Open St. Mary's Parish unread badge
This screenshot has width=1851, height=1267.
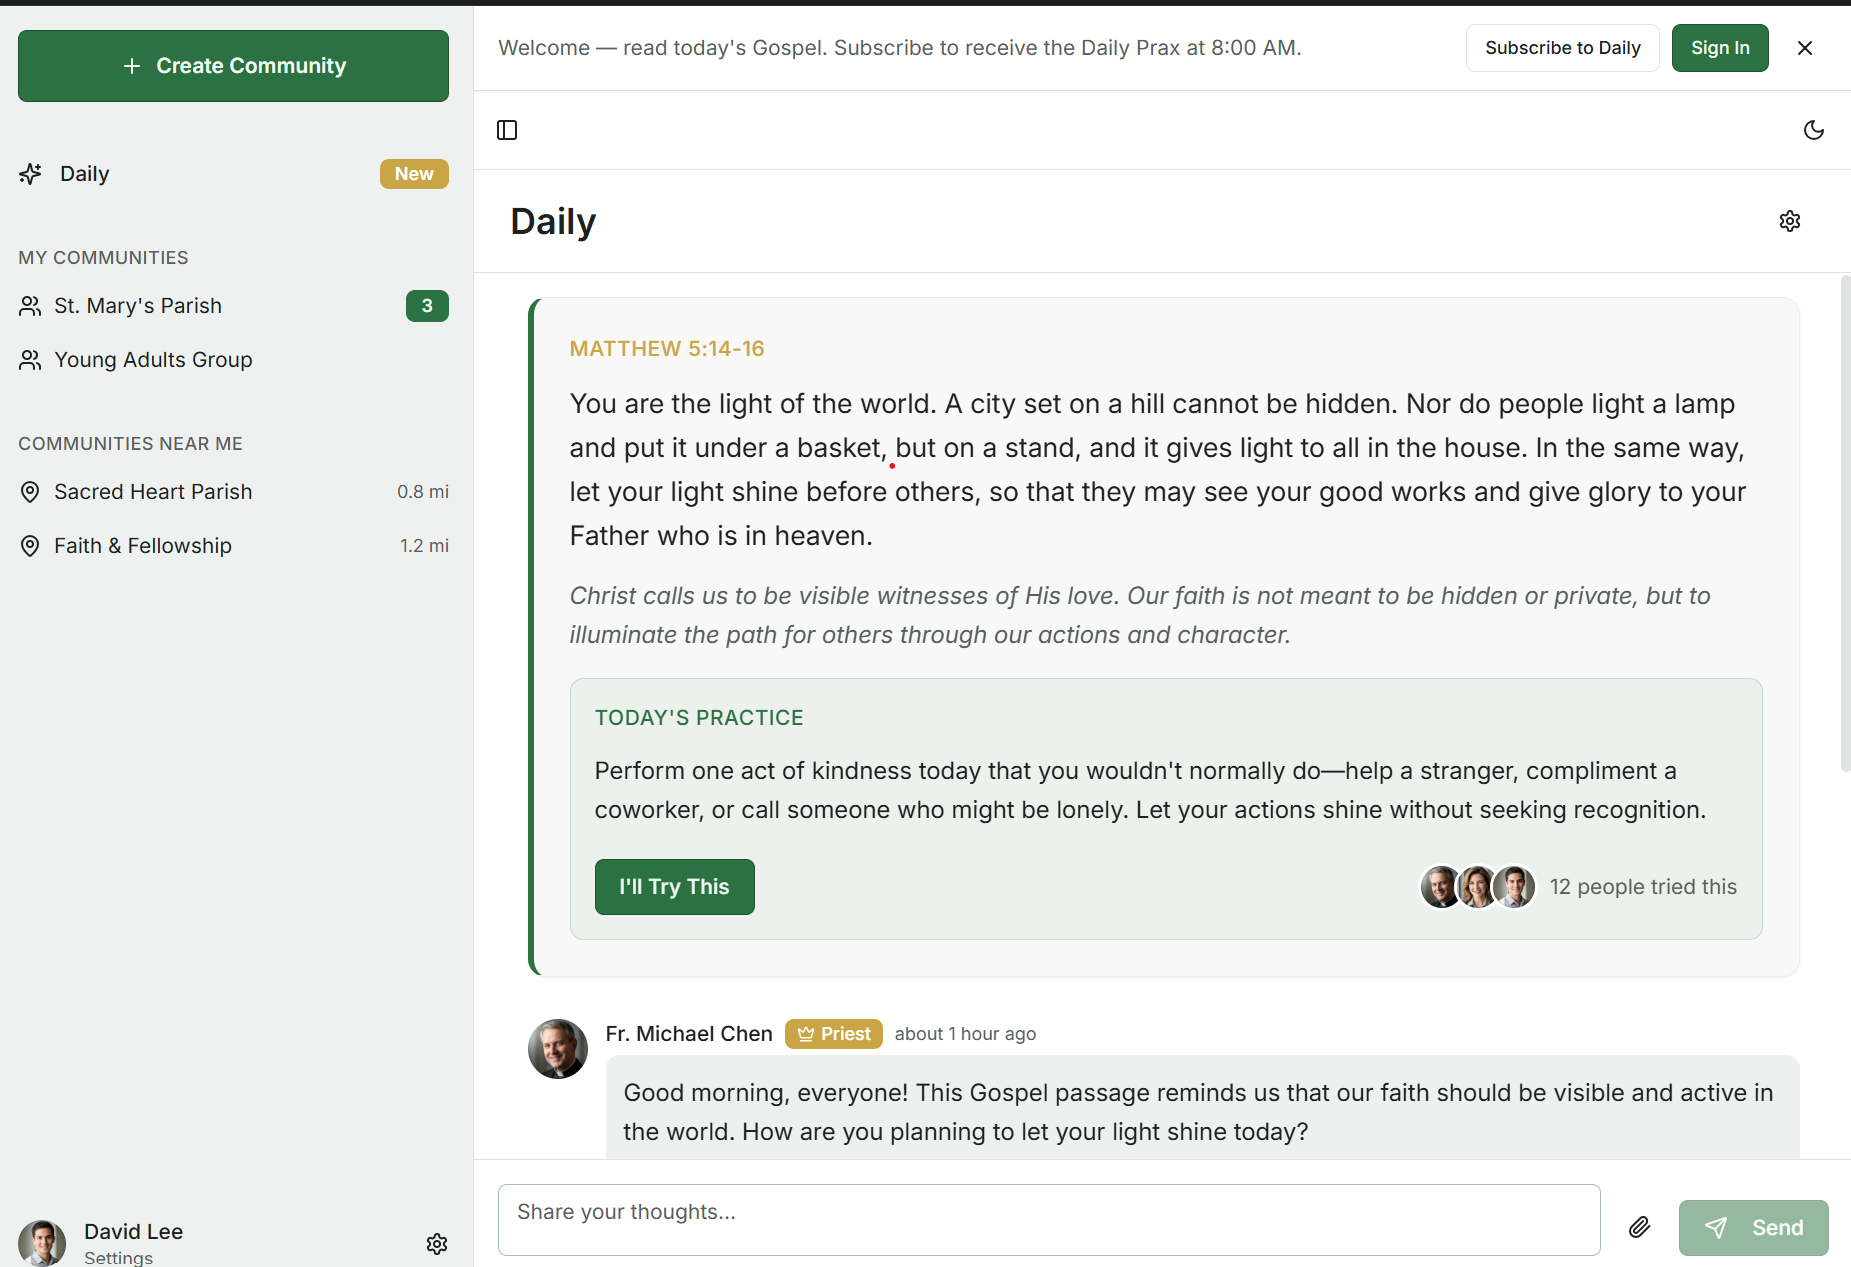pos(427,306)
